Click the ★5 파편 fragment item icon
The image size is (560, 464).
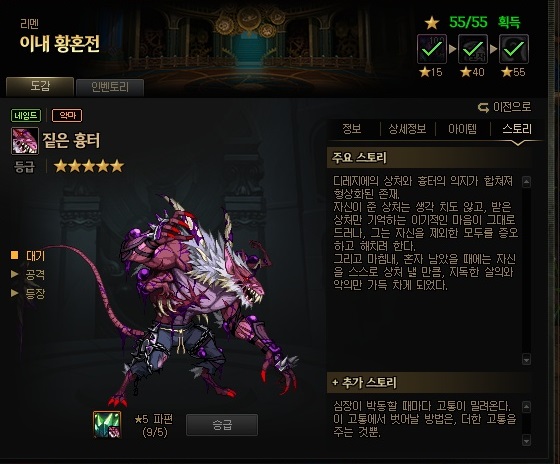107,424
